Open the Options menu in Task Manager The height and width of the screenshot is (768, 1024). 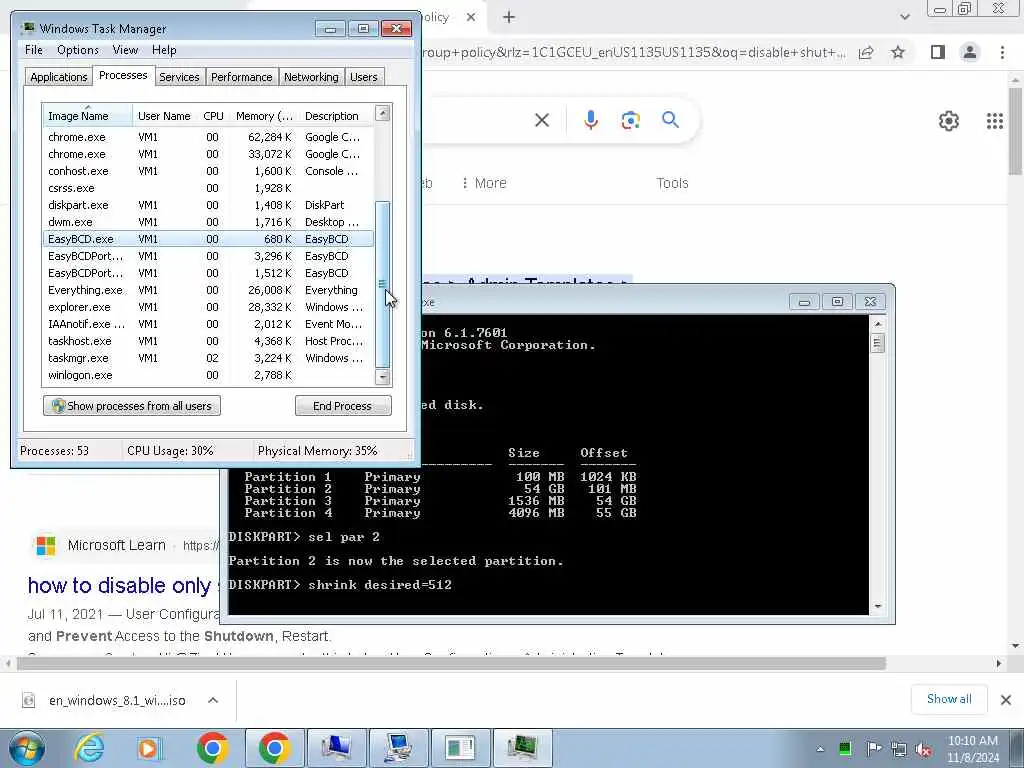[x=78, y=50]
